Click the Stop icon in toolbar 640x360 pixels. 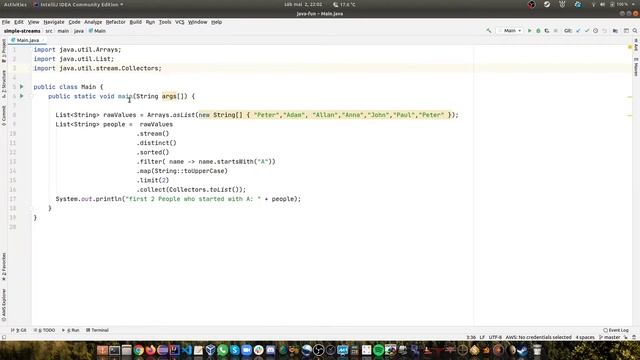(x=555, y=31)
